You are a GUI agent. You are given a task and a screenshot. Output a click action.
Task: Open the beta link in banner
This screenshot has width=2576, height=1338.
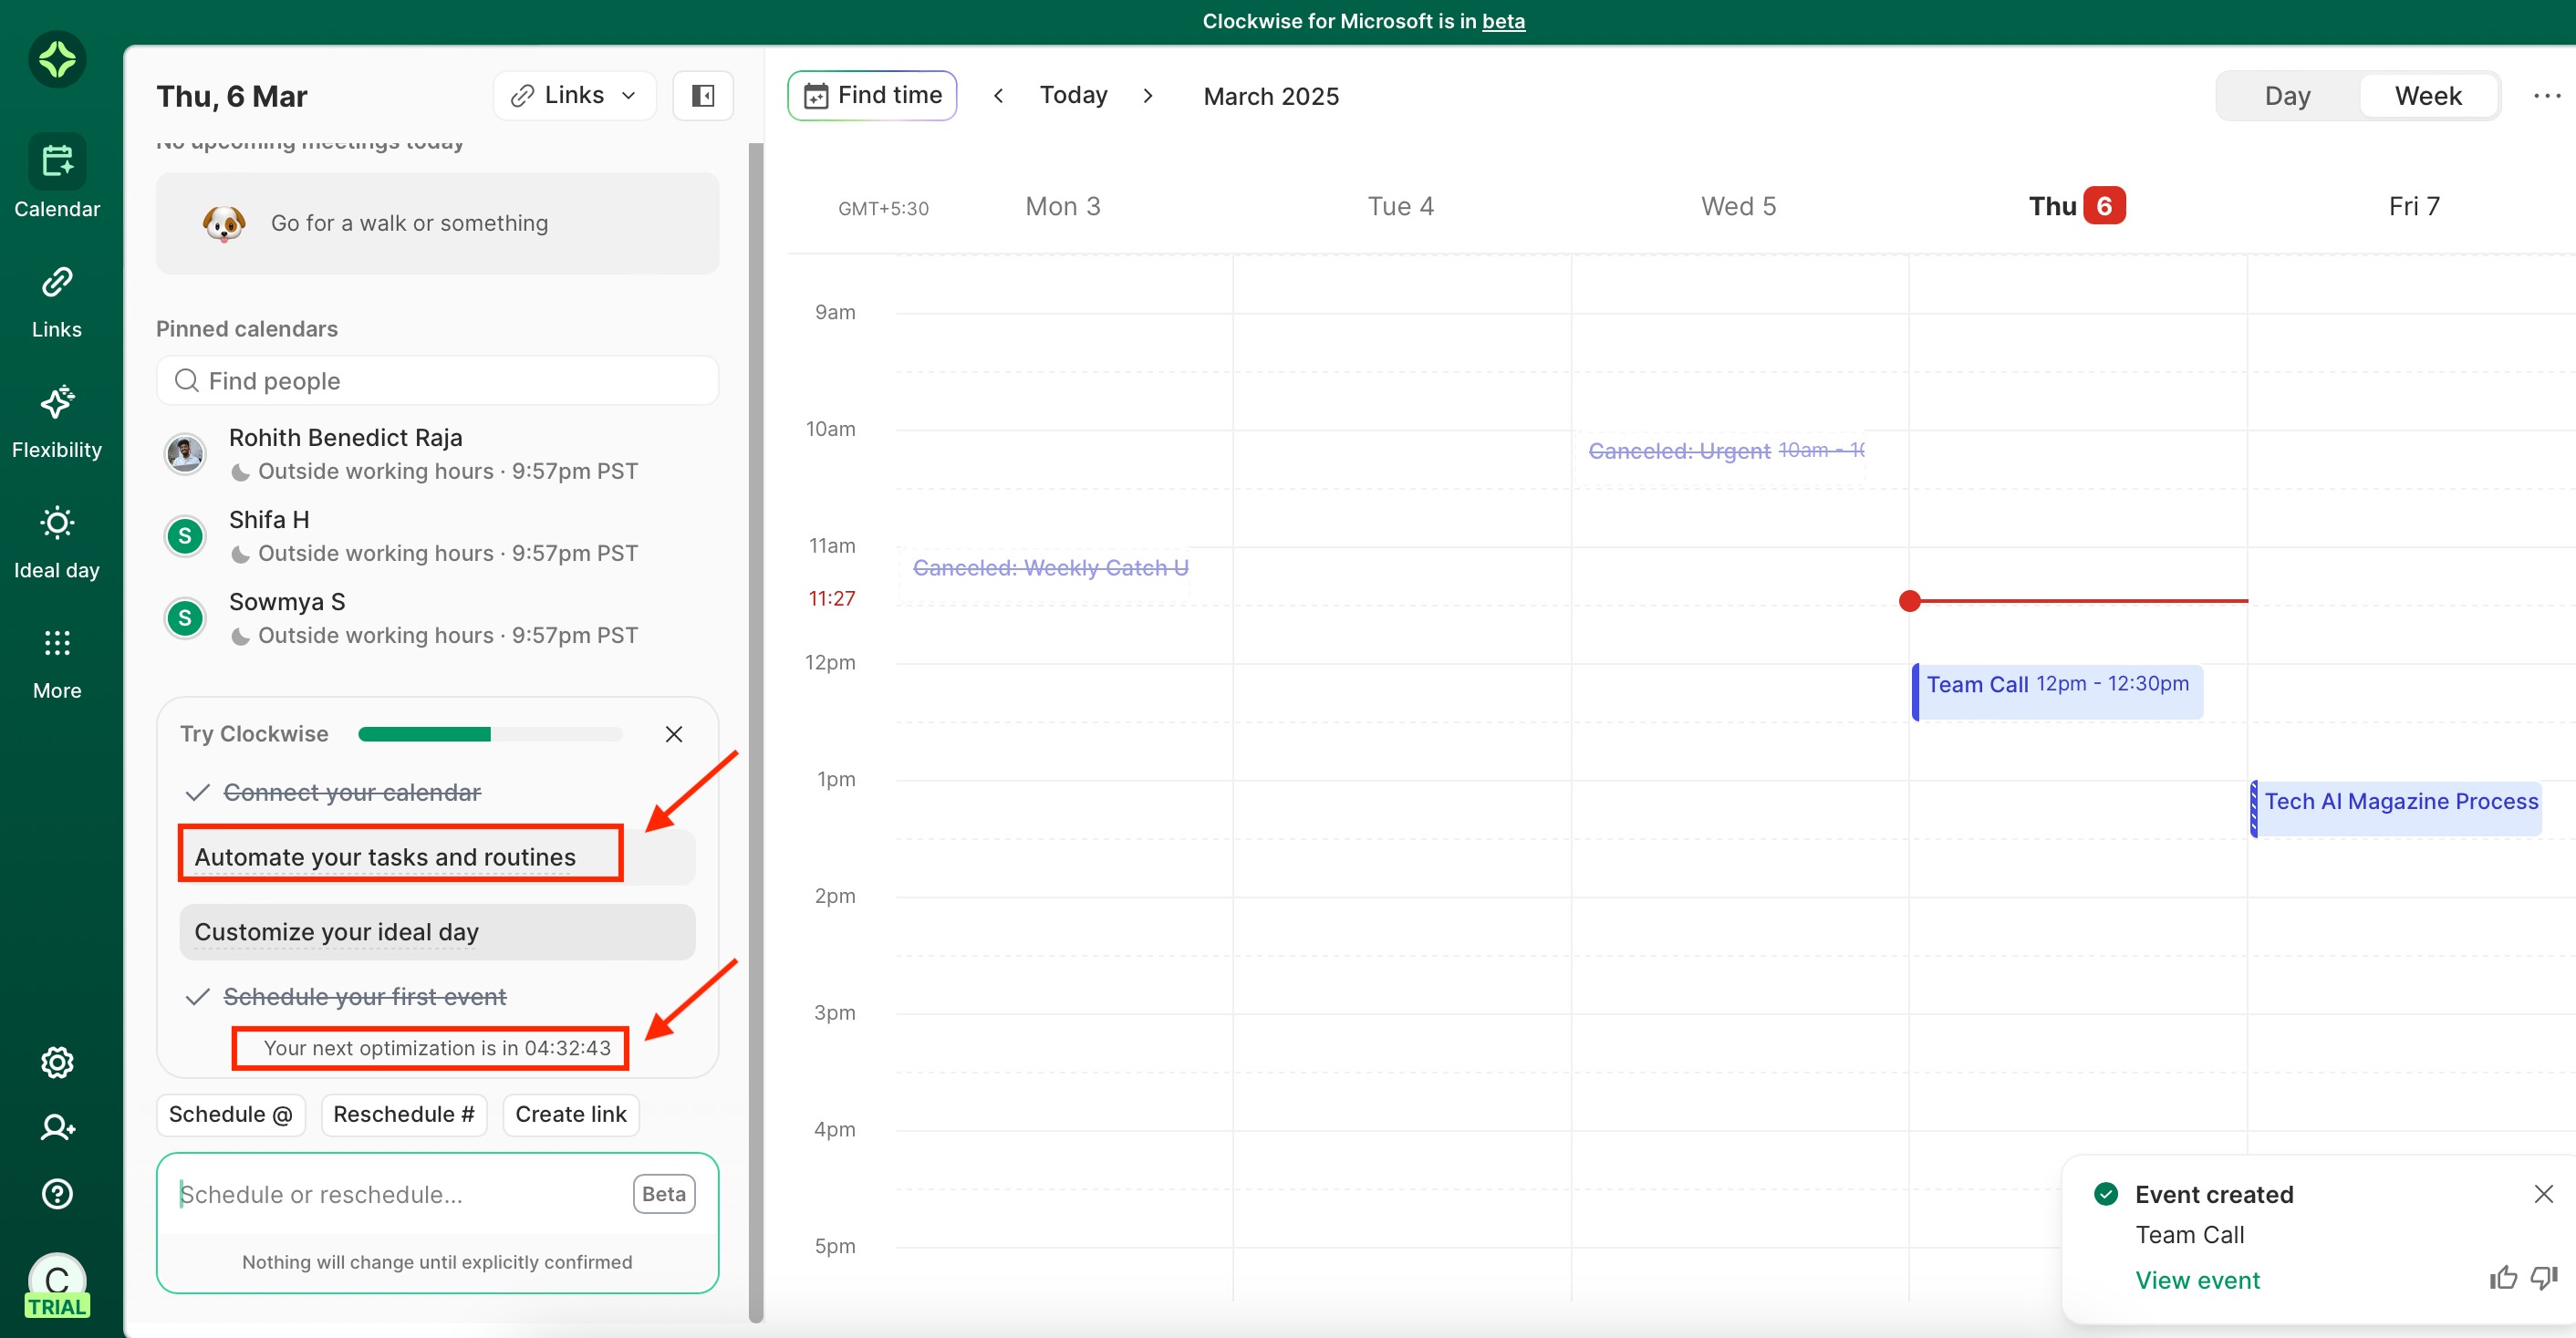click(x=1503, y=21)
